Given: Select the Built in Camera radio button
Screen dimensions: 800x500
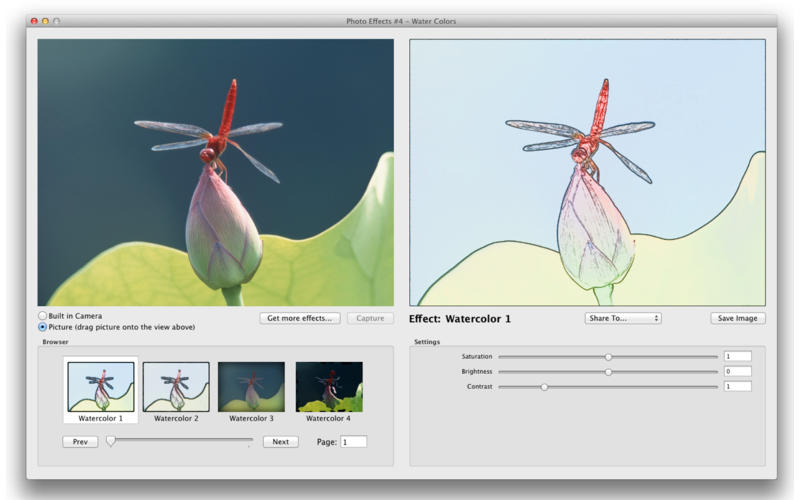Looking at the screenshot, I should pos(42,316).
